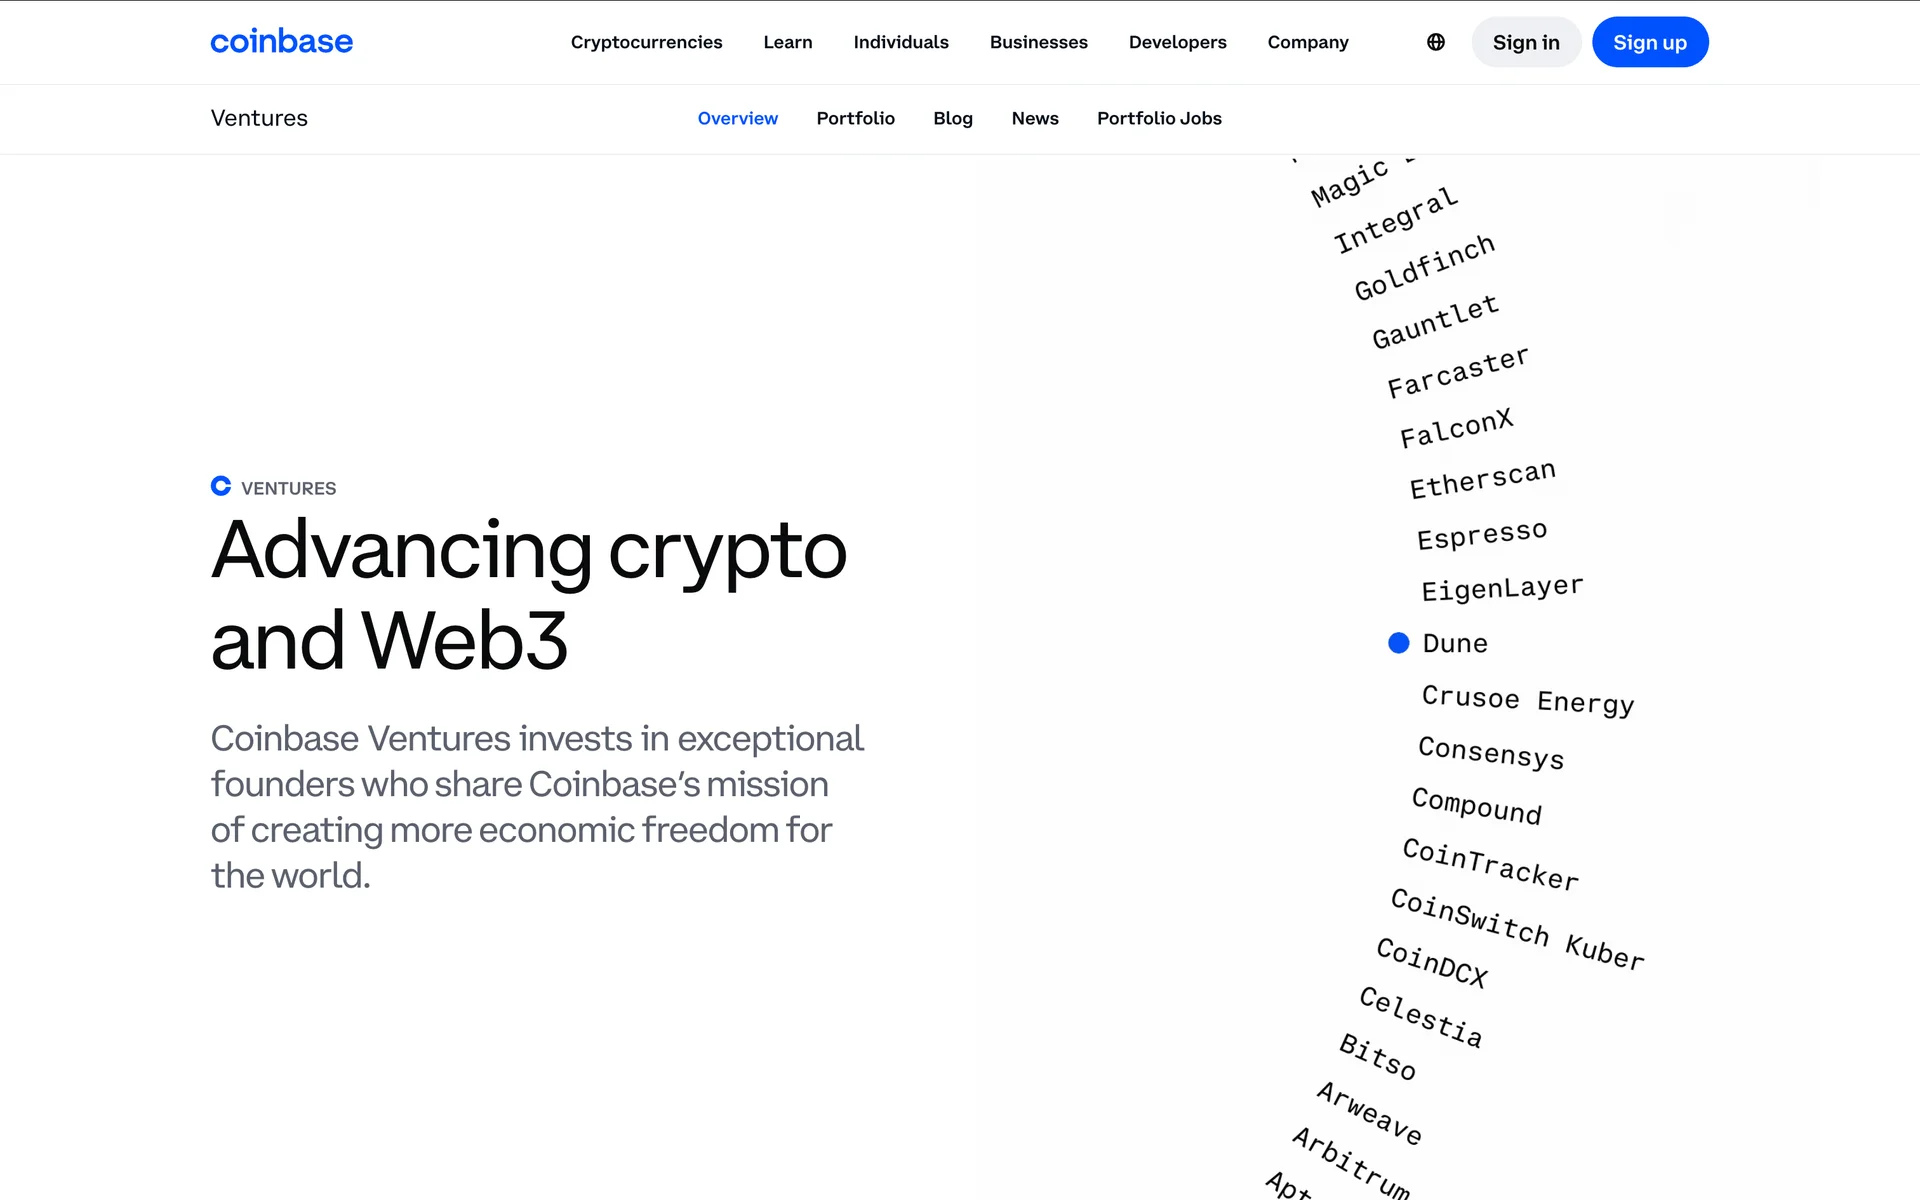The height and width of the screenshot is (1200, 1920).
Task: Click the Sign in button
Action: tap(1525, 42)
